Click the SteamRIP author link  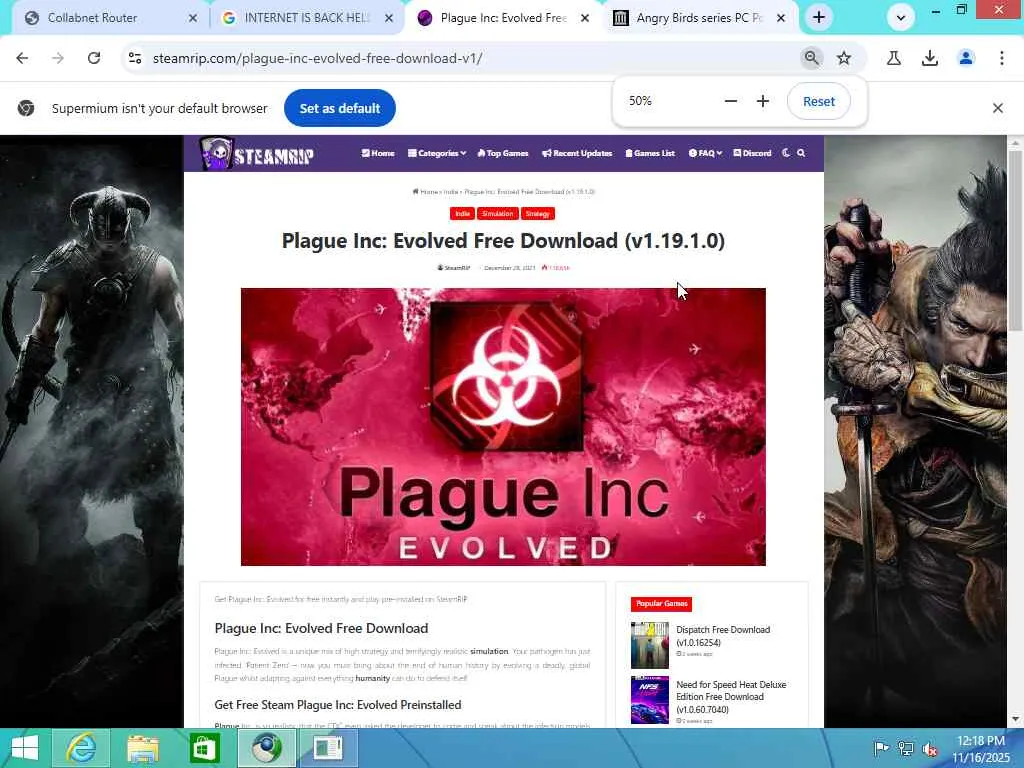[x=454, y=268]
